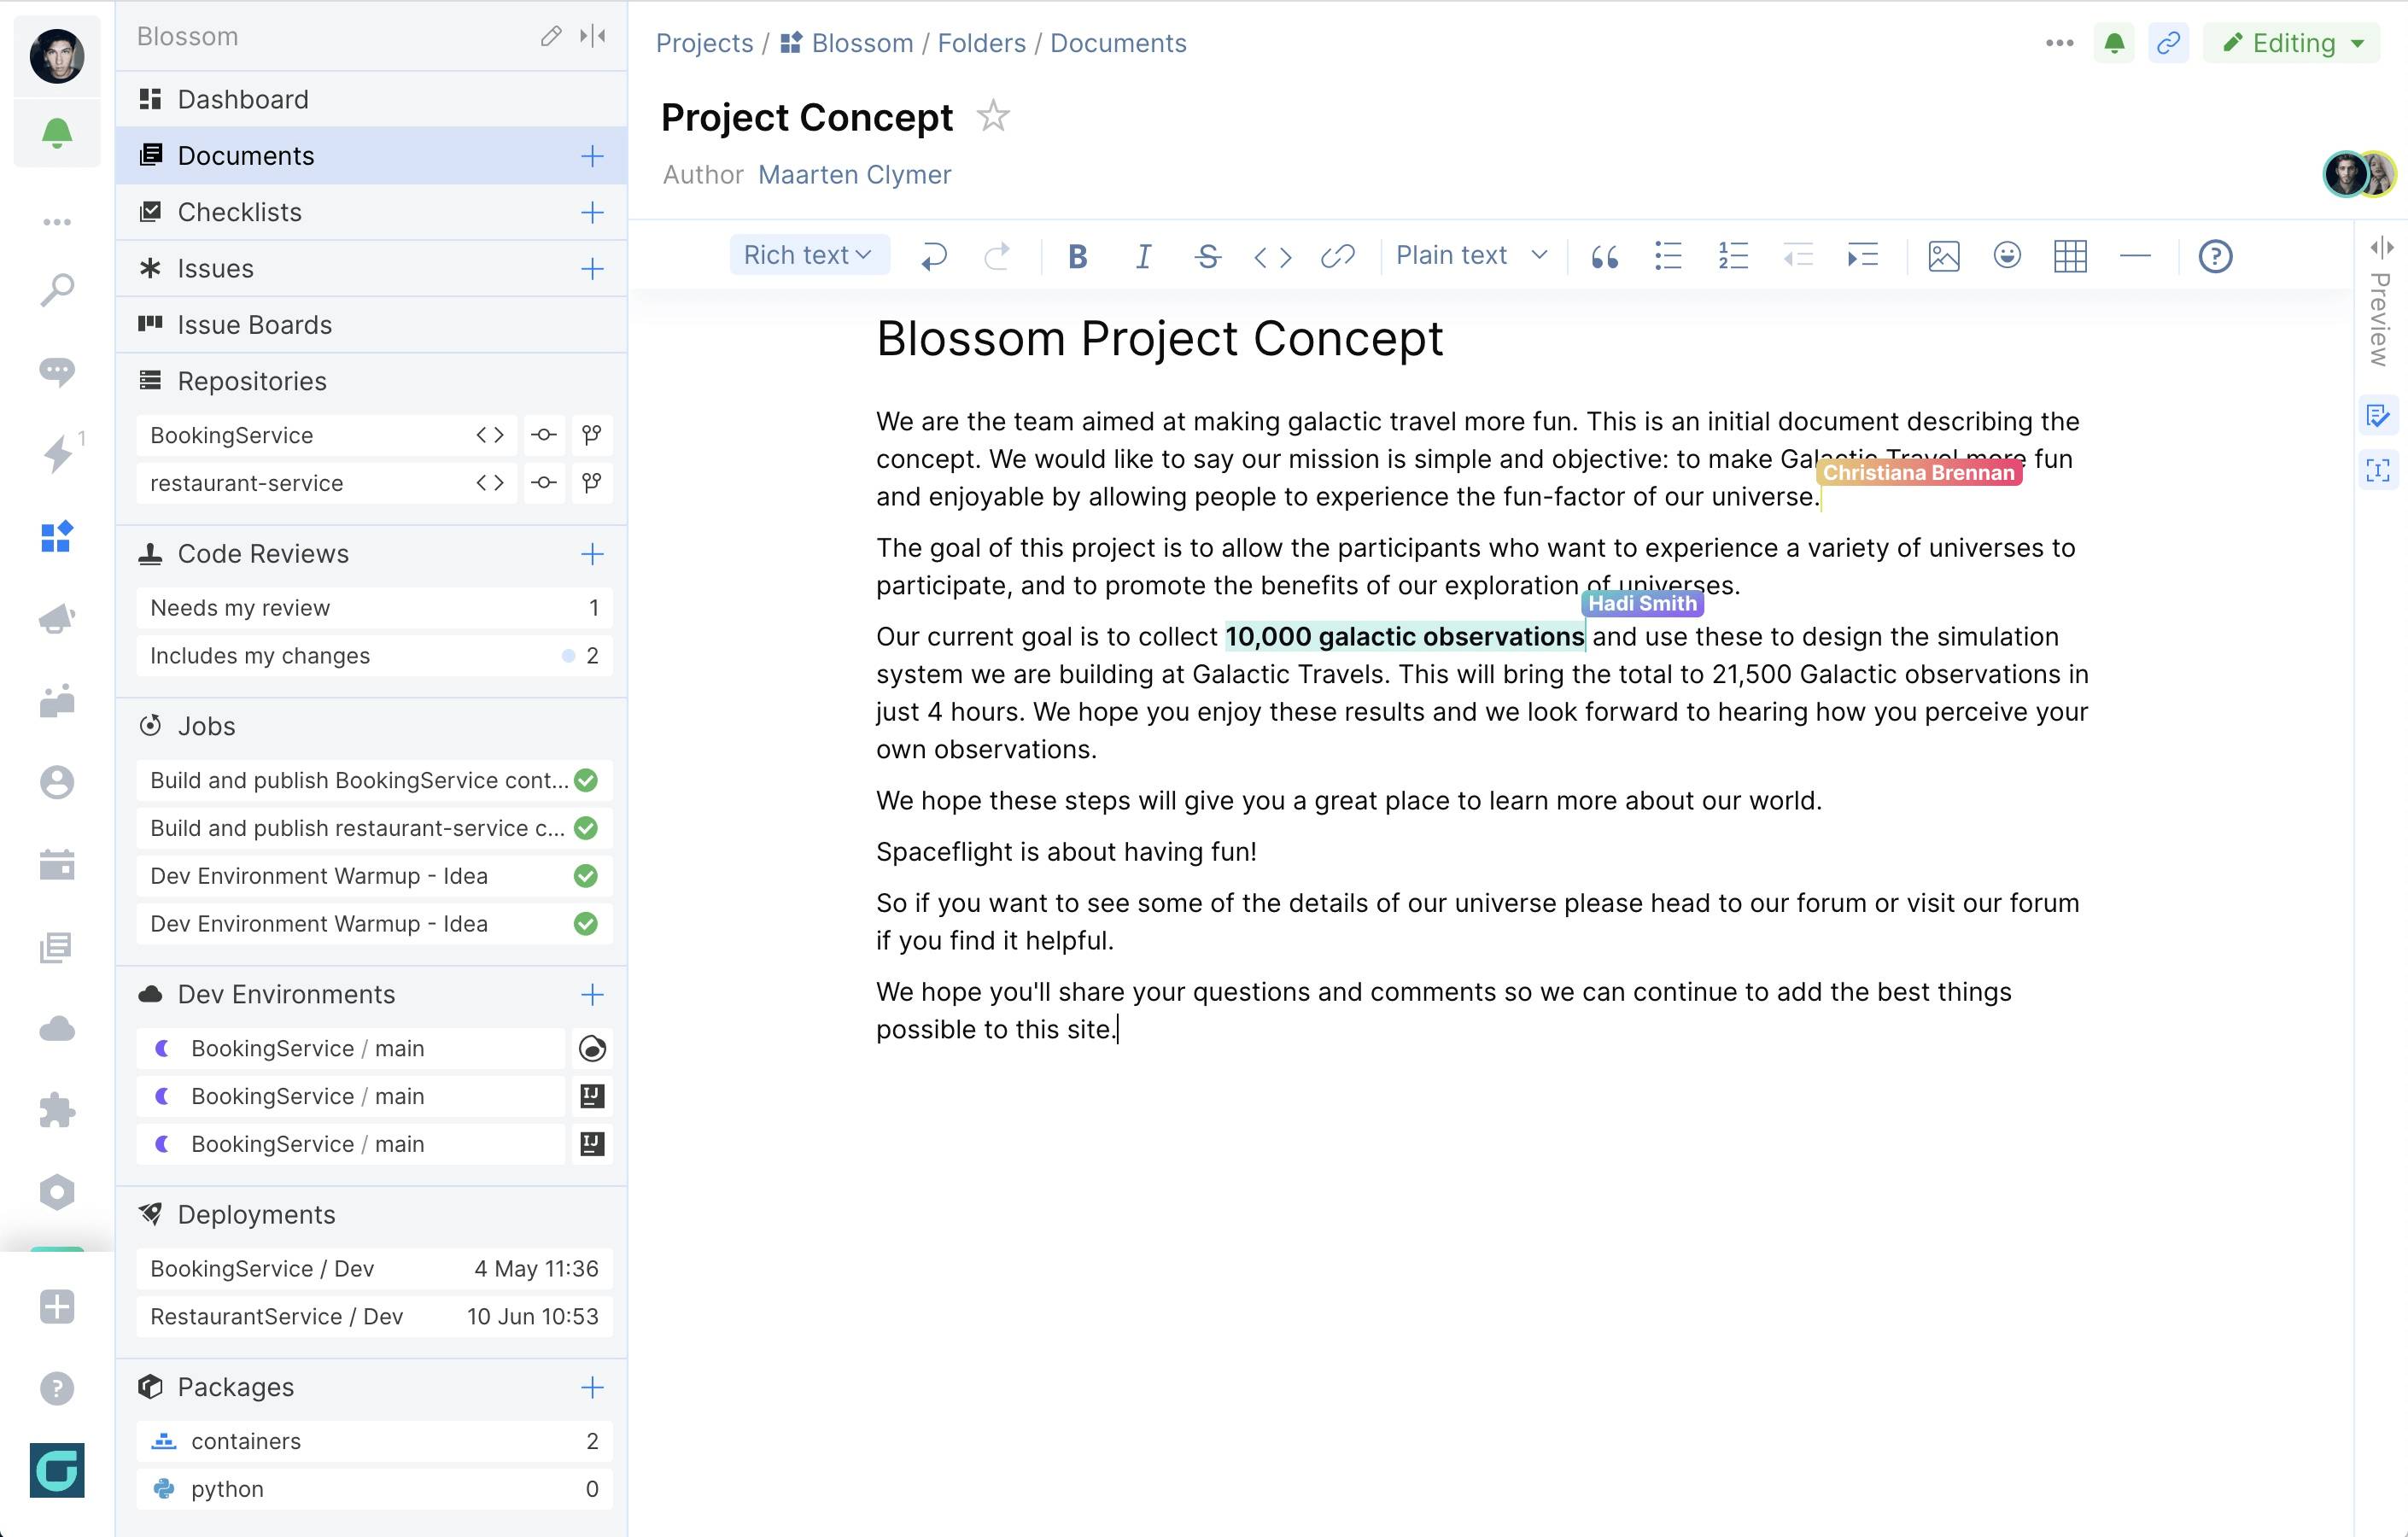Image resolution: width=2408 pixels, height=1537 pixels.
Task: Open the Rich text format dropdown
Action: pos(808,254)
